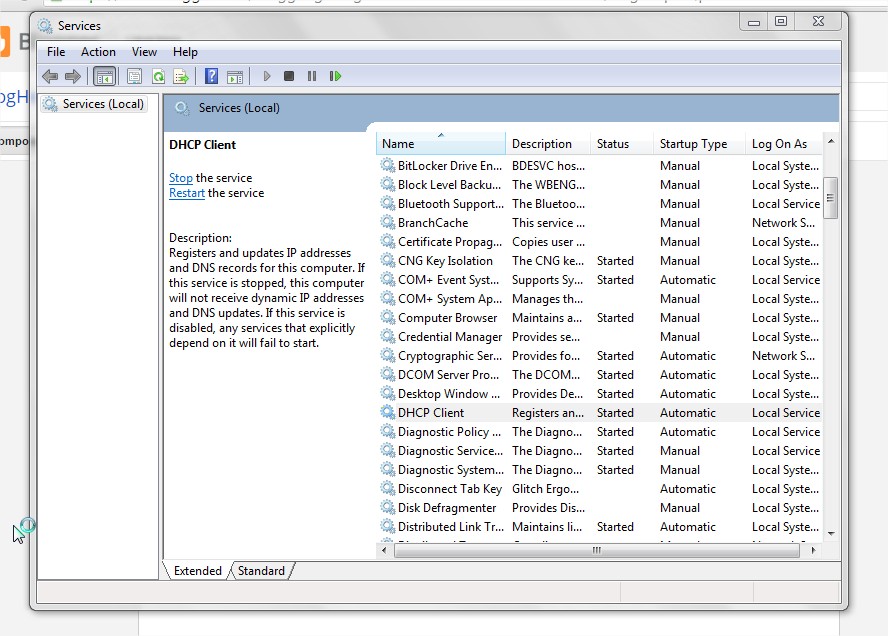Click 'Glitch Ergo...' description cell

tap(545, 489)
